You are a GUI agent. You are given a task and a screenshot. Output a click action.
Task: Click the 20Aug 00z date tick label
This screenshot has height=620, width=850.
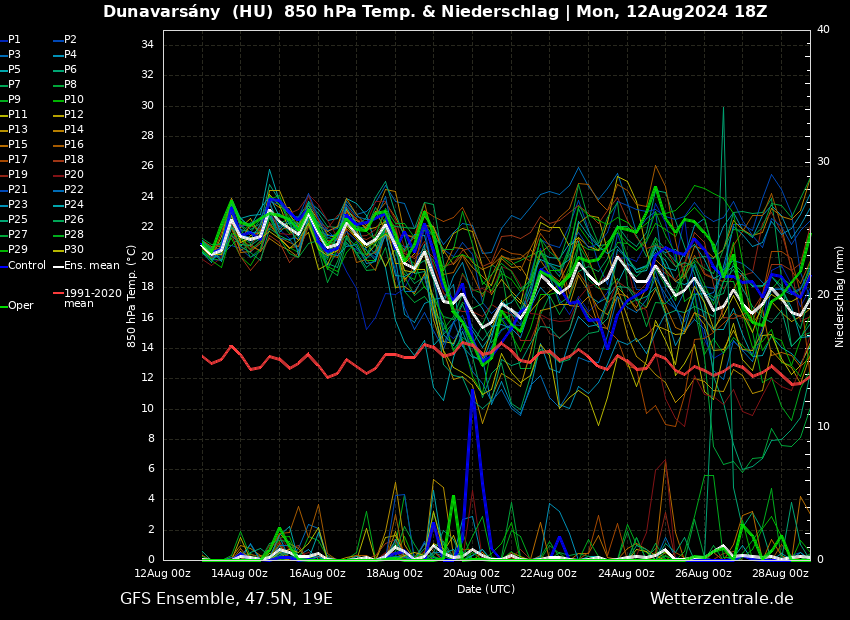[x=471, y=574]
